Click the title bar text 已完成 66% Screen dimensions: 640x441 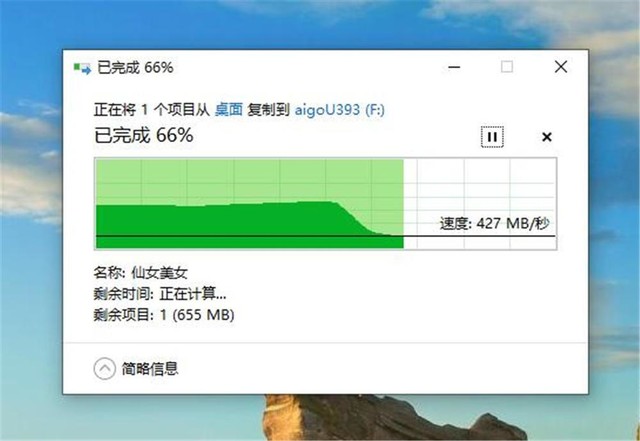click(x=135, y=67)
